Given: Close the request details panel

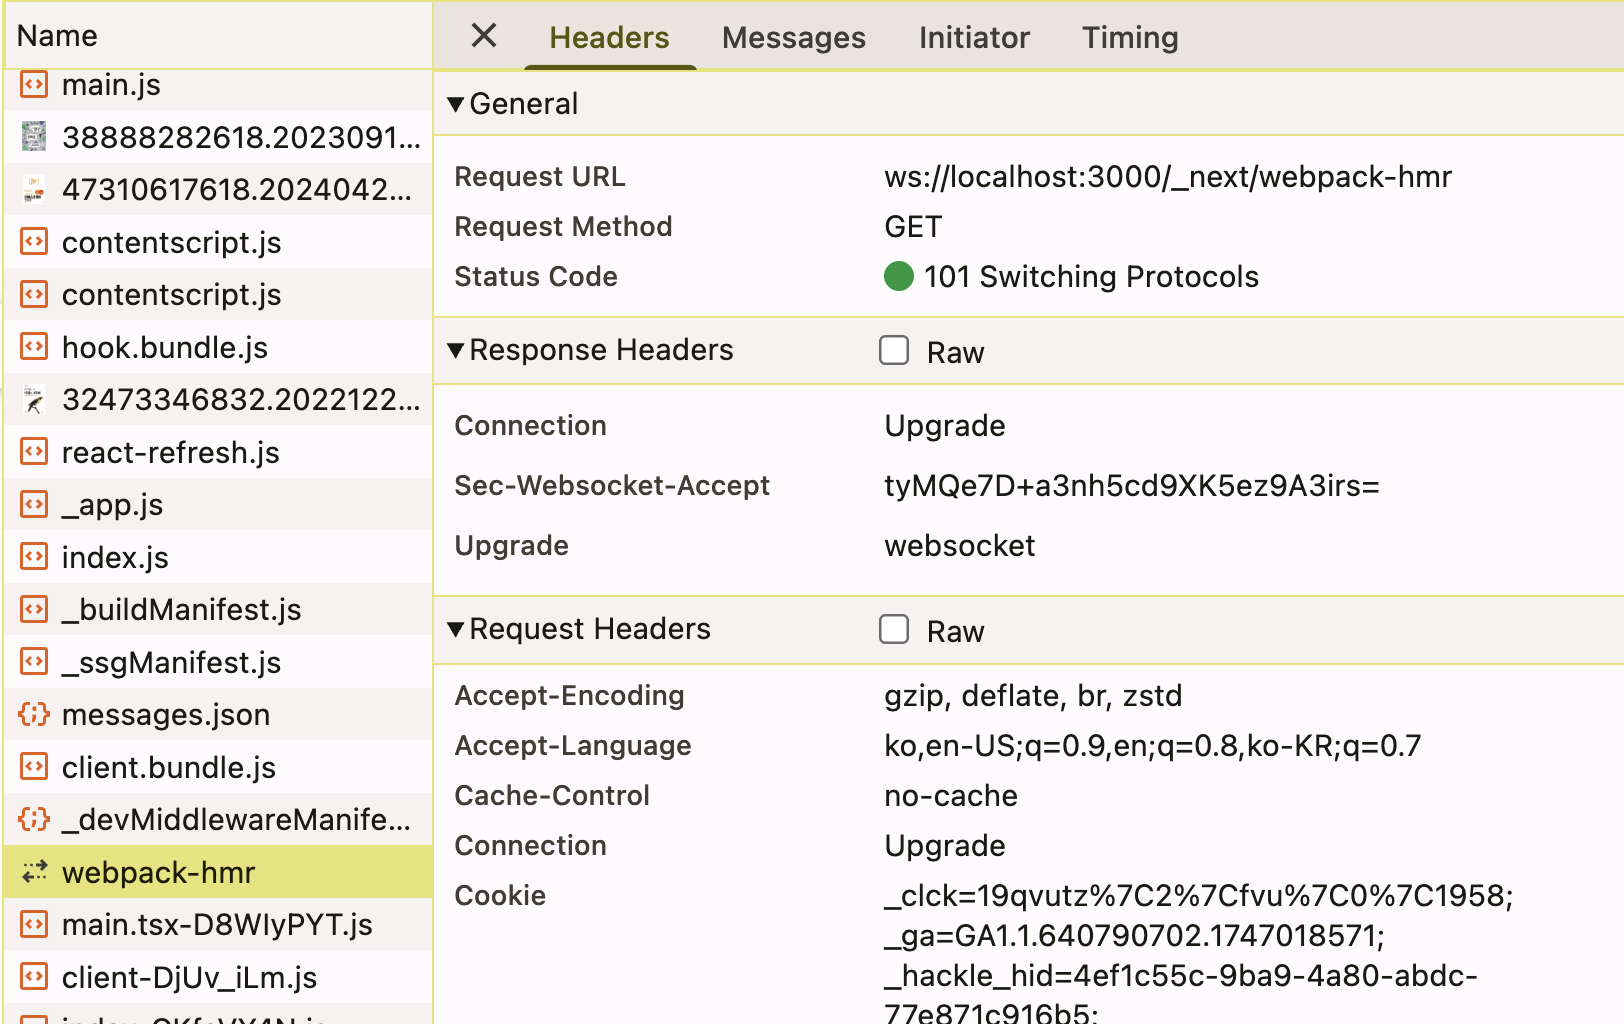Looking at the screenshot, I should [x=484, y=37].
